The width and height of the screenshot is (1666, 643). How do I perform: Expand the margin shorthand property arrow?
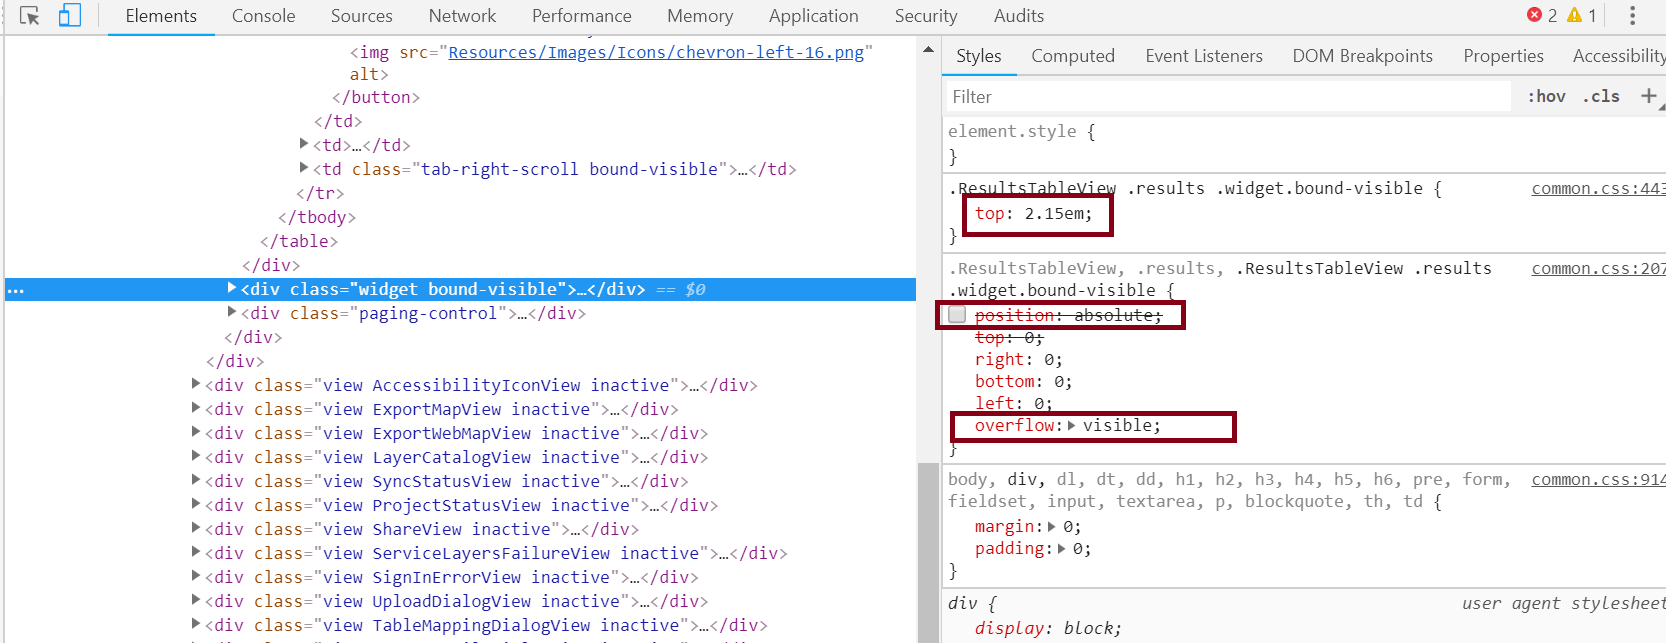coord(1052,527)
